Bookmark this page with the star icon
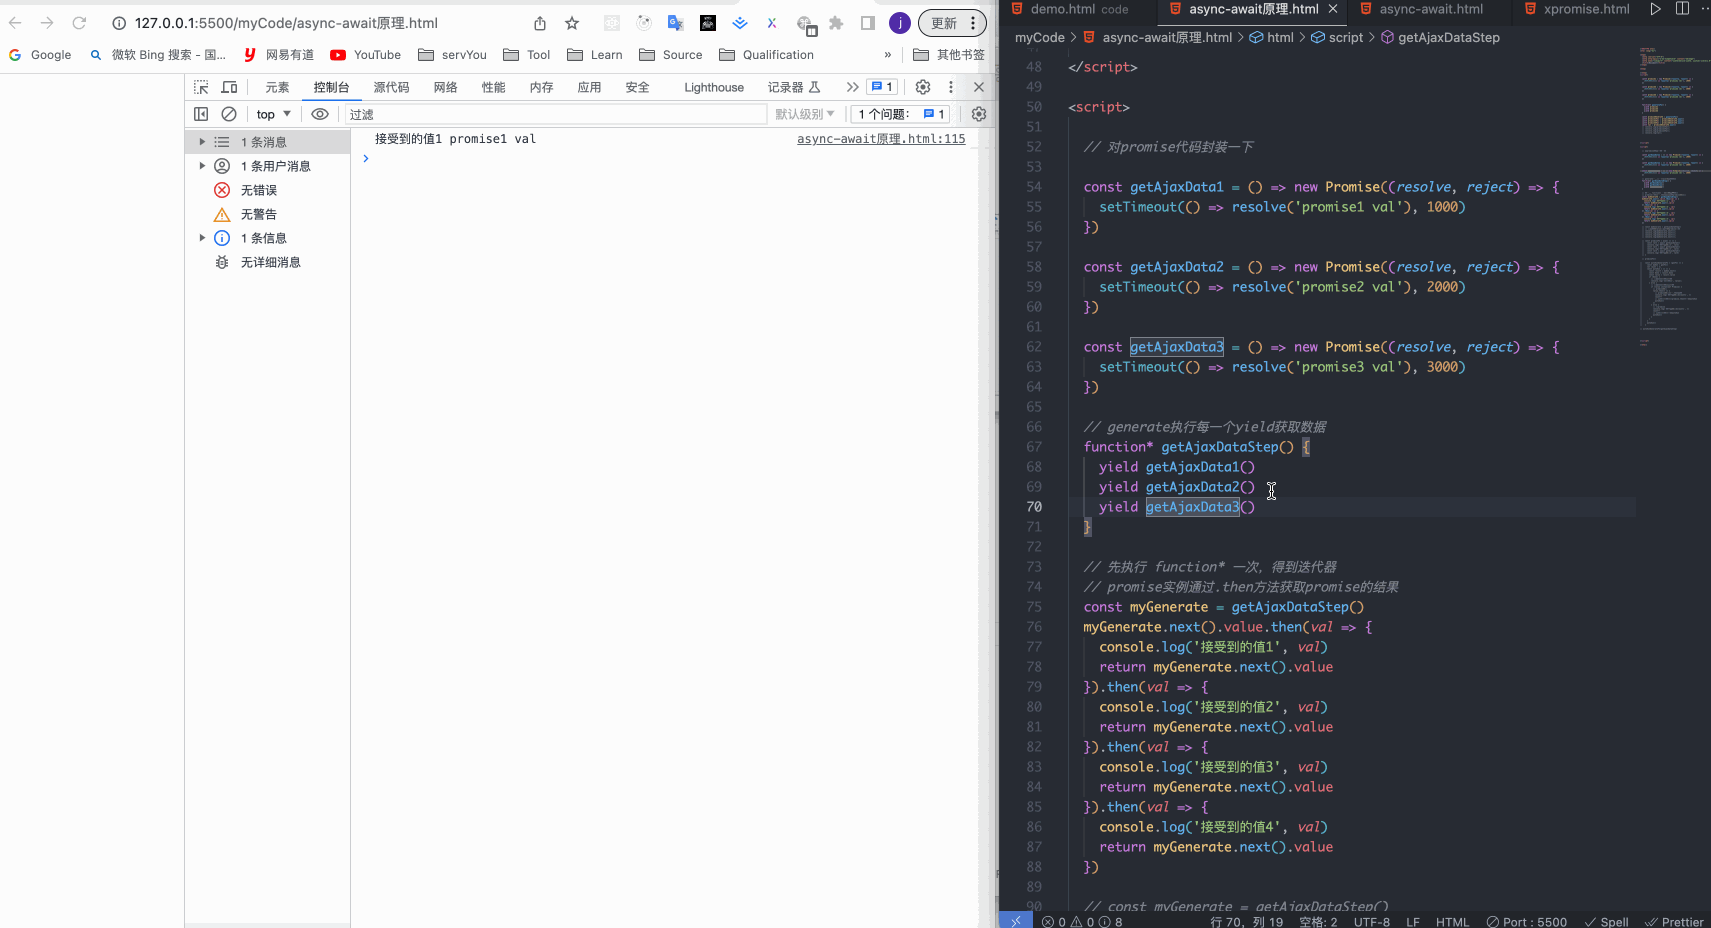1711x928 pixels. [x=572, y=23]
